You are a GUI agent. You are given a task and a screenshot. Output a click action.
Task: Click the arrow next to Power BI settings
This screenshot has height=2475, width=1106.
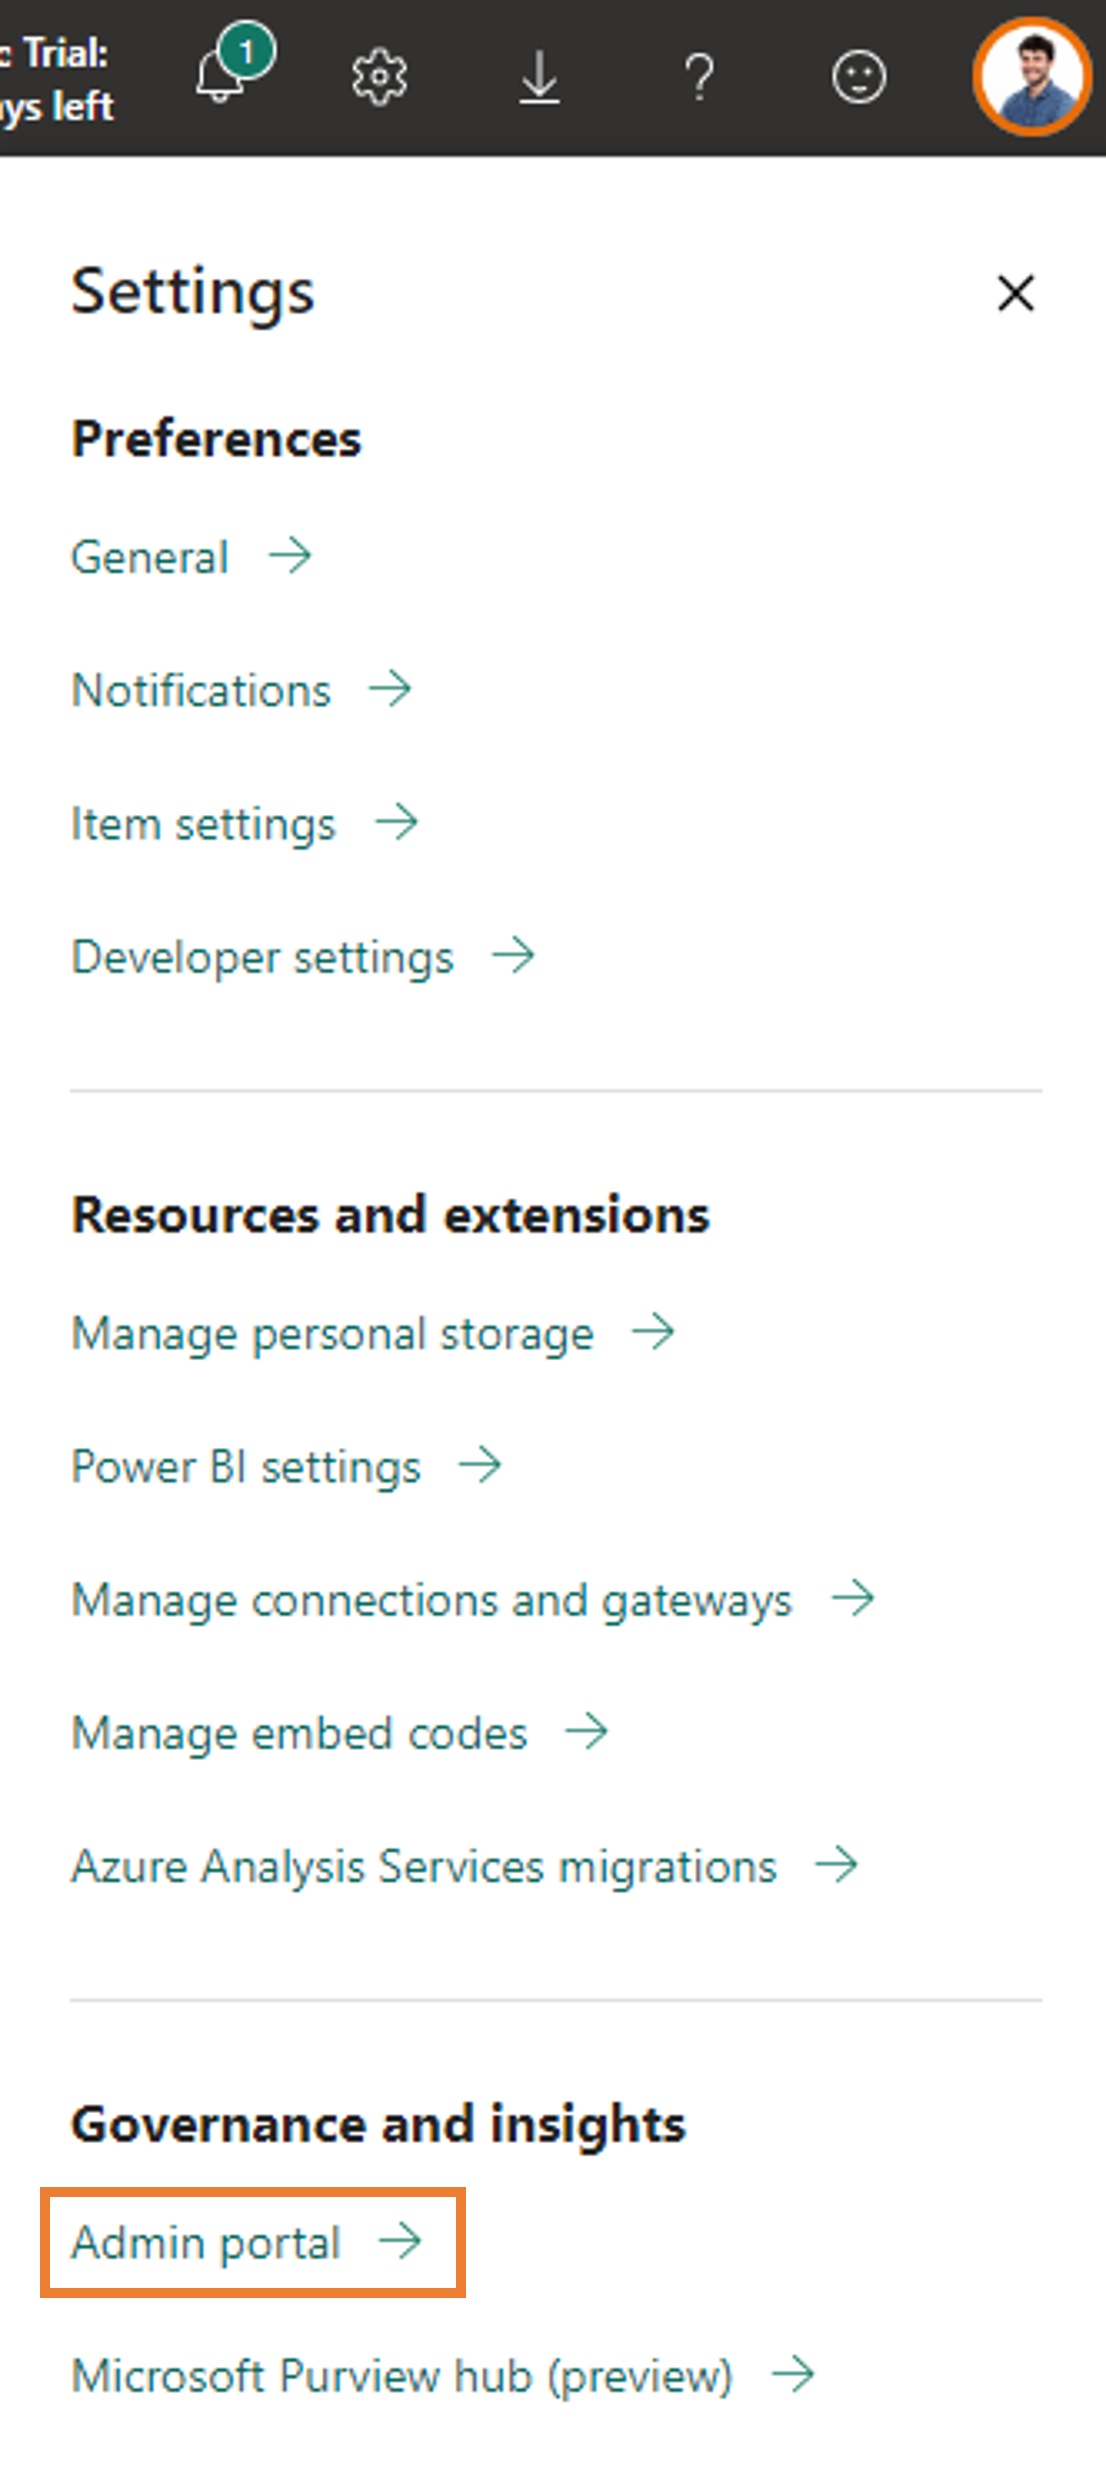pos(482,1465)
